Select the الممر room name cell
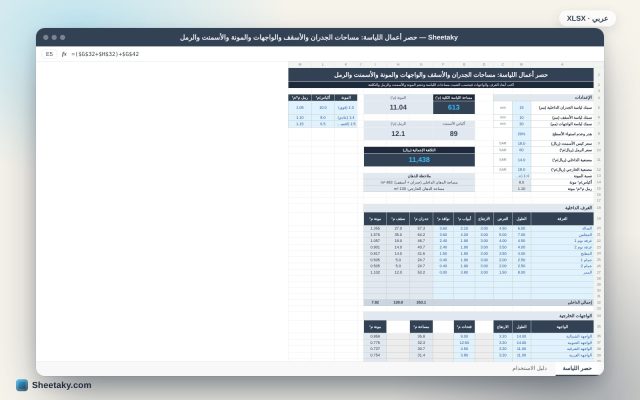This screenshot has height=400, width=640. 562,272
